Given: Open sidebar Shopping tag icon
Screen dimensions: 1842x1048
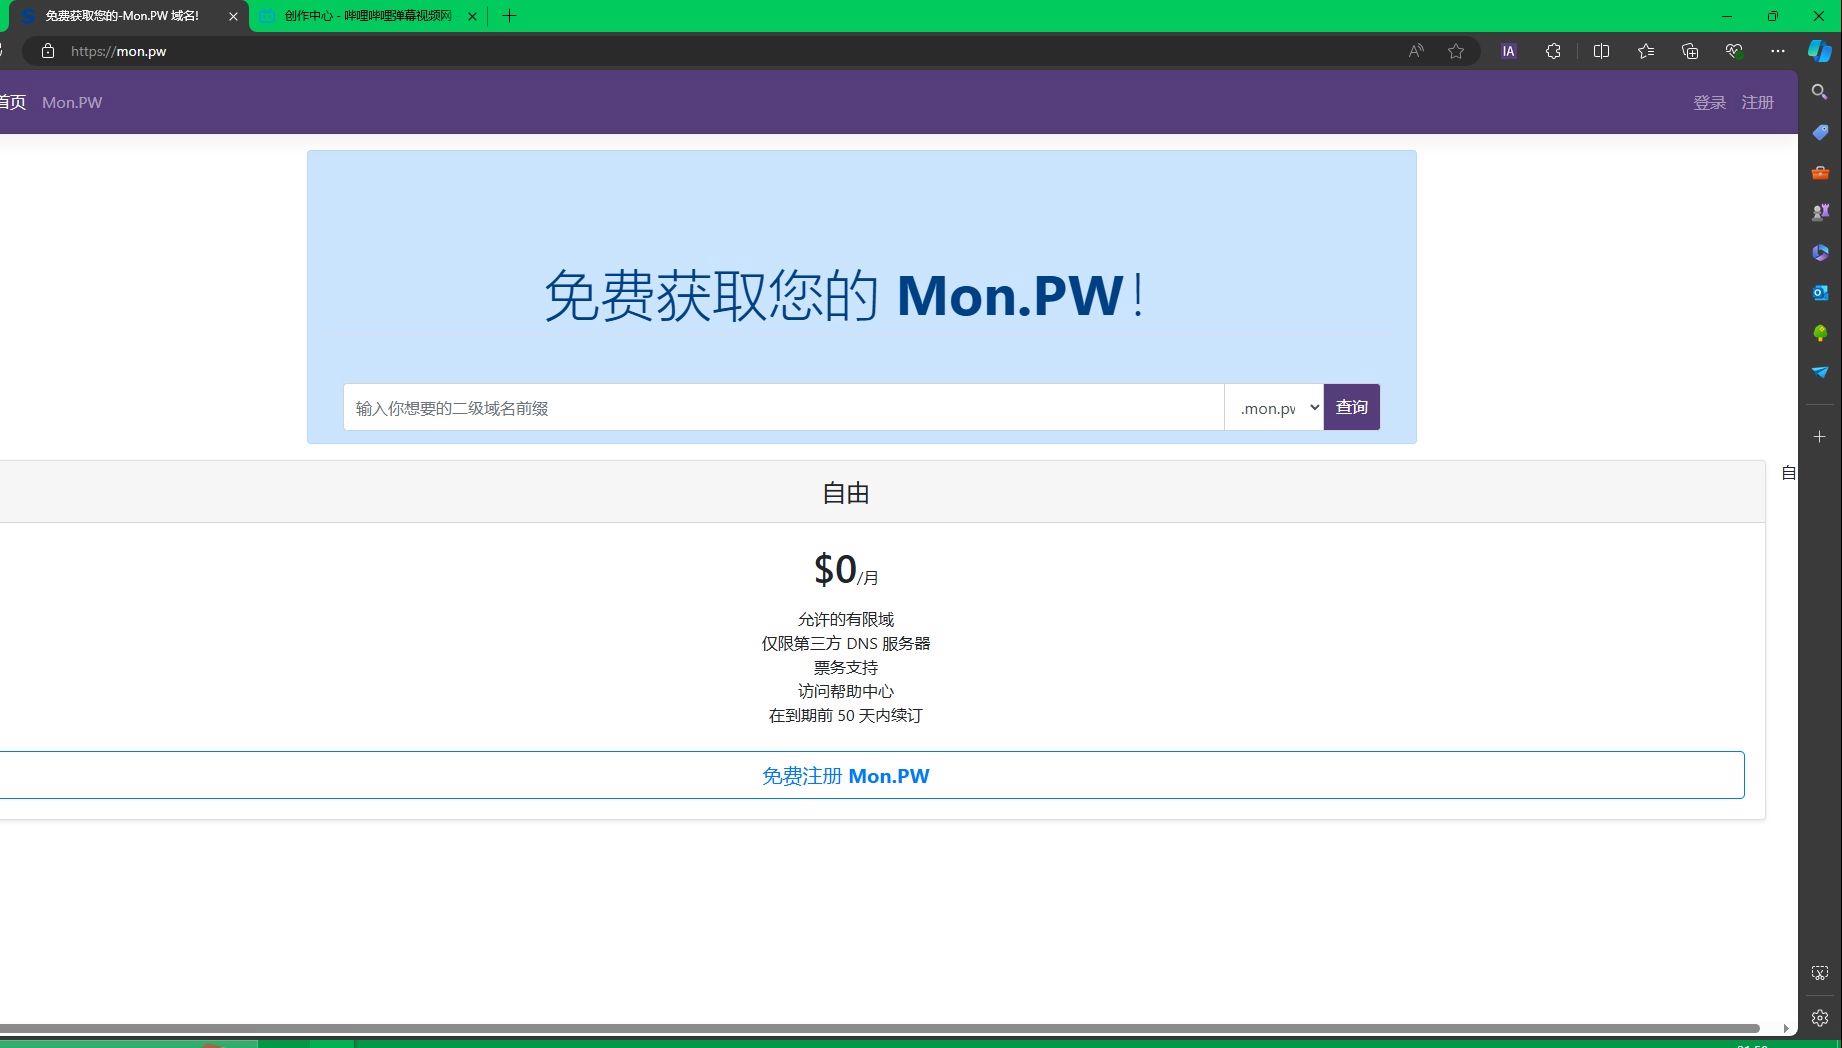Looking at the screenshot, I should [1820, 132].
